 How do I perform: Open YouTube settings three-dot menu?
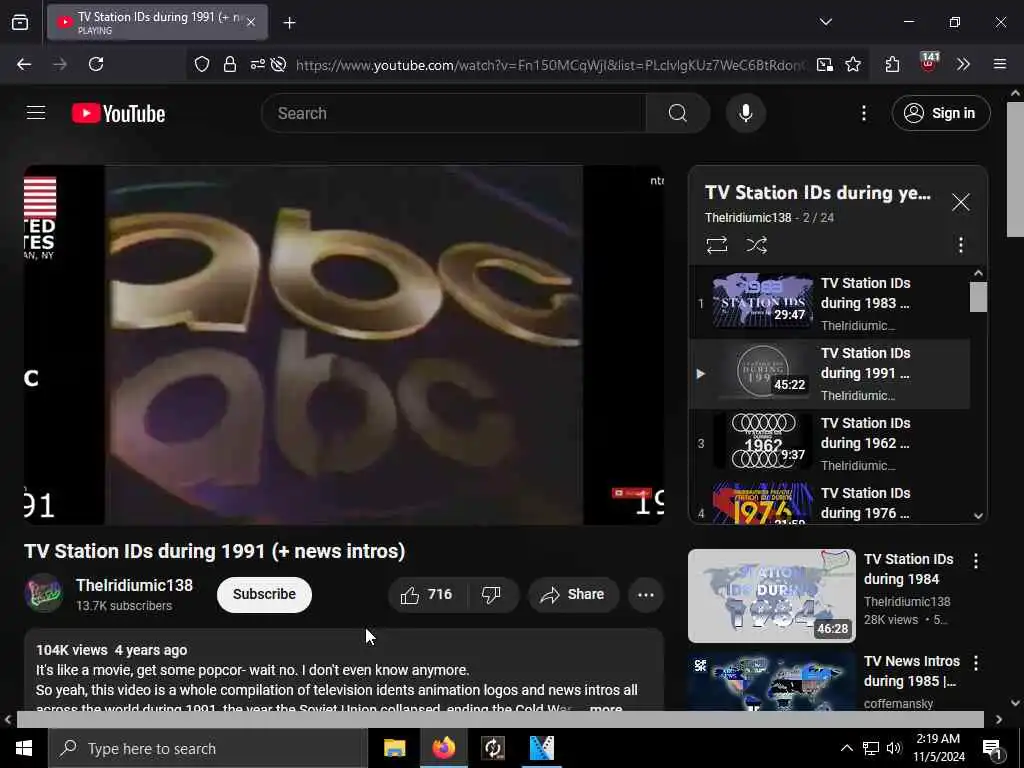(864, 113)
